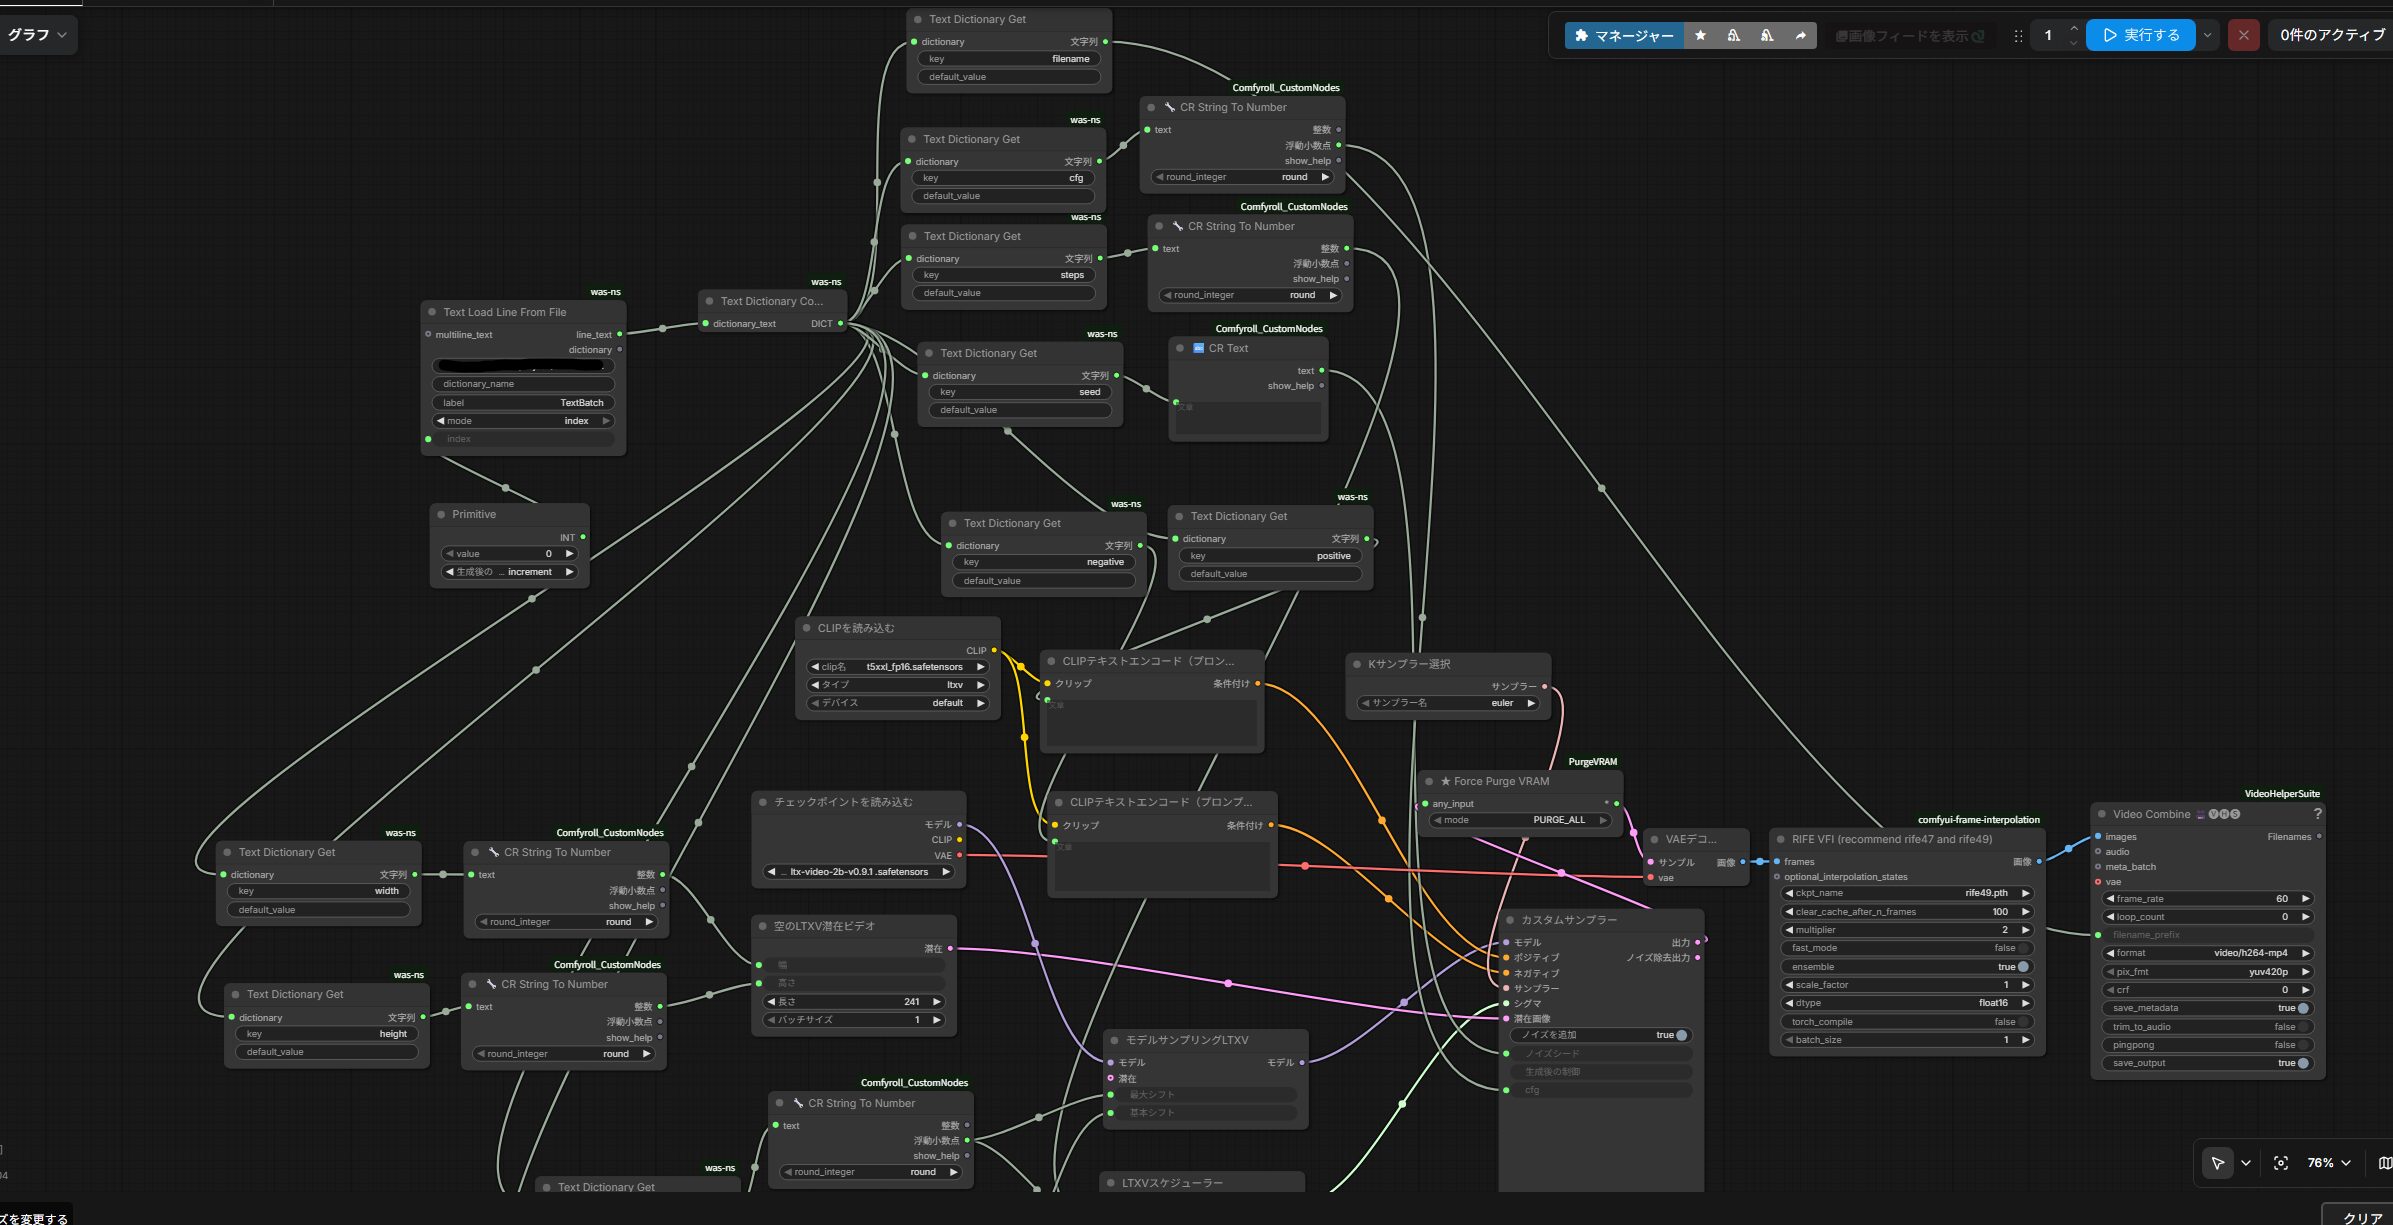Open the 76% zoom level dropdown
The width and height of the screenshot is (2393, 1225).
click(2328, 1163)
